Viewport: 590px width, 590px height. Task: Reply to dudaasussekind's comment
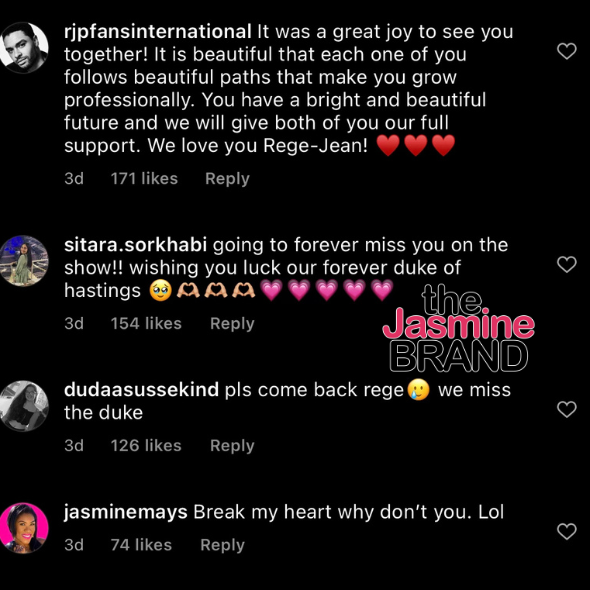[x=232, y=446]
